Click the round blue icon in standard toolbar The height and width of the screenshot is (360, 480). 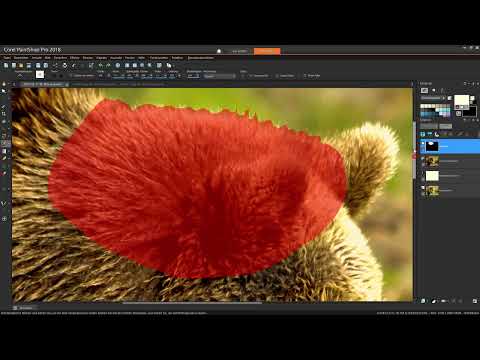click(118, 65)
